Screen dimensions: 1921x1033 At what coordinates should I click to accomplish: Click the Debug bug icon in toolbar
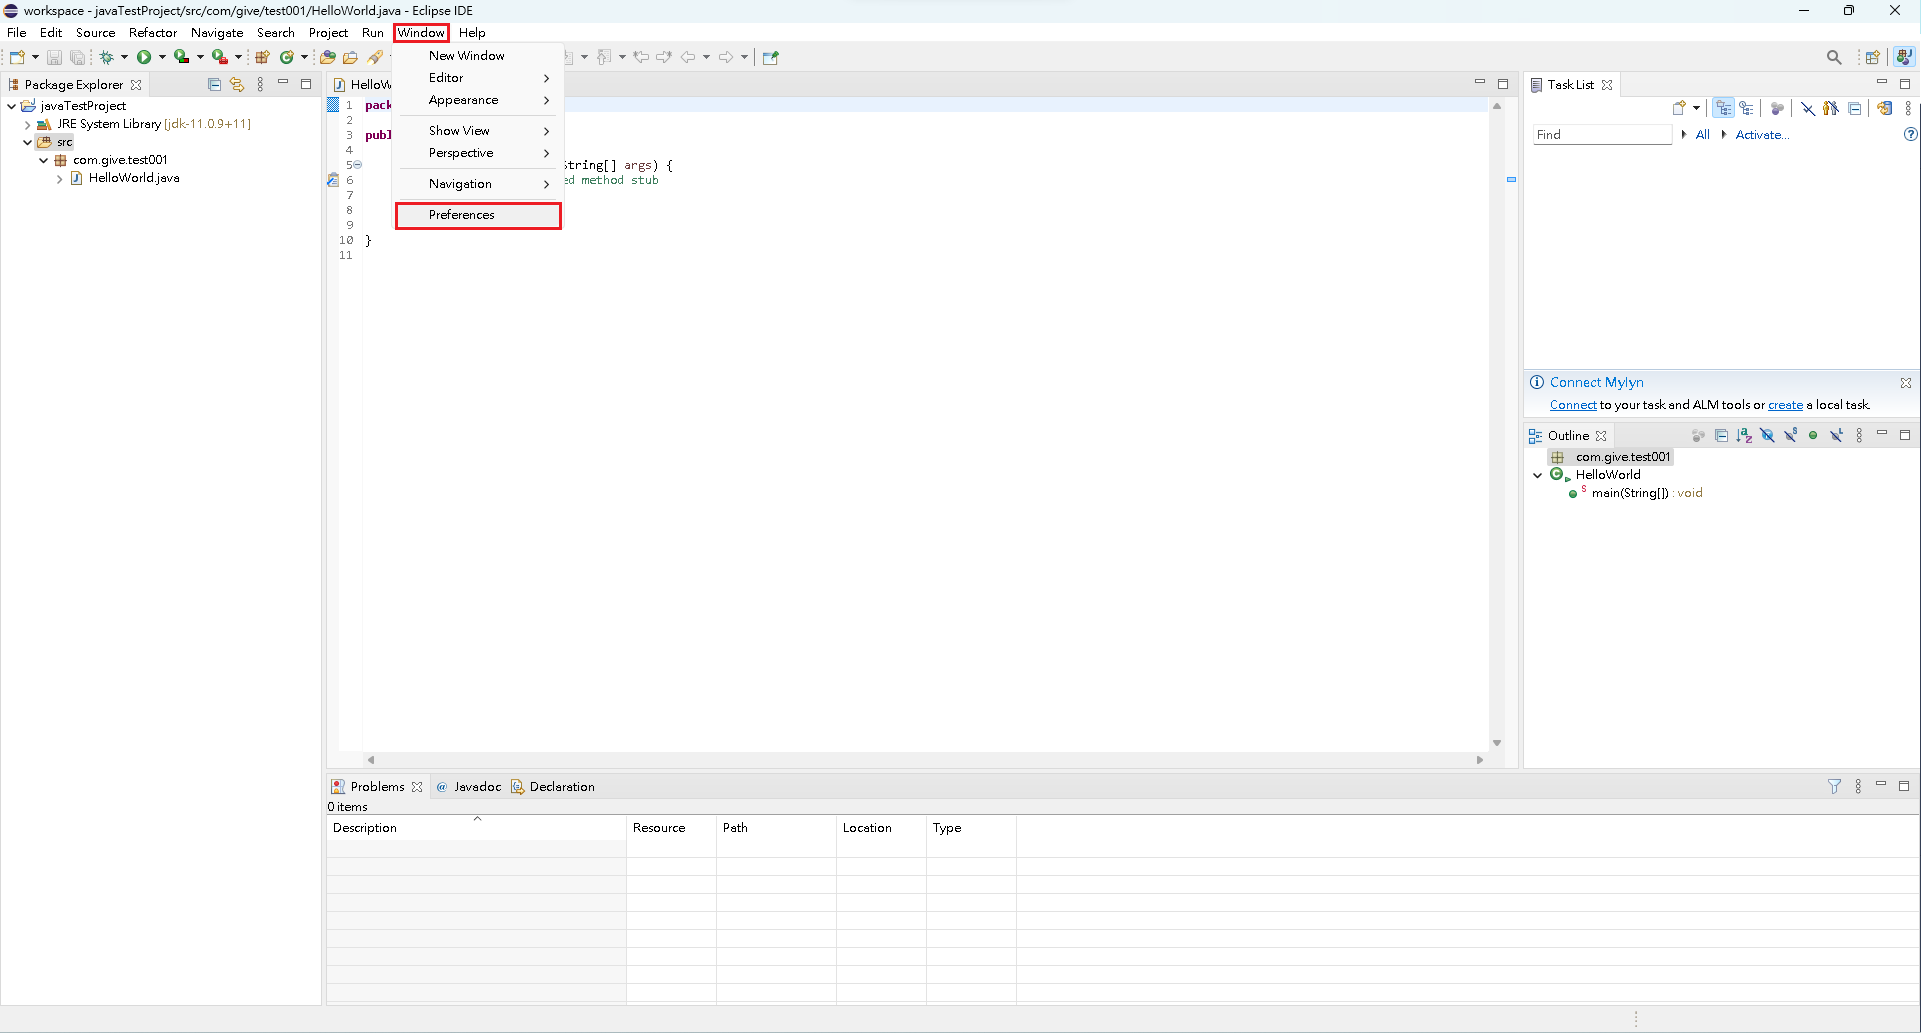(106, 57)
